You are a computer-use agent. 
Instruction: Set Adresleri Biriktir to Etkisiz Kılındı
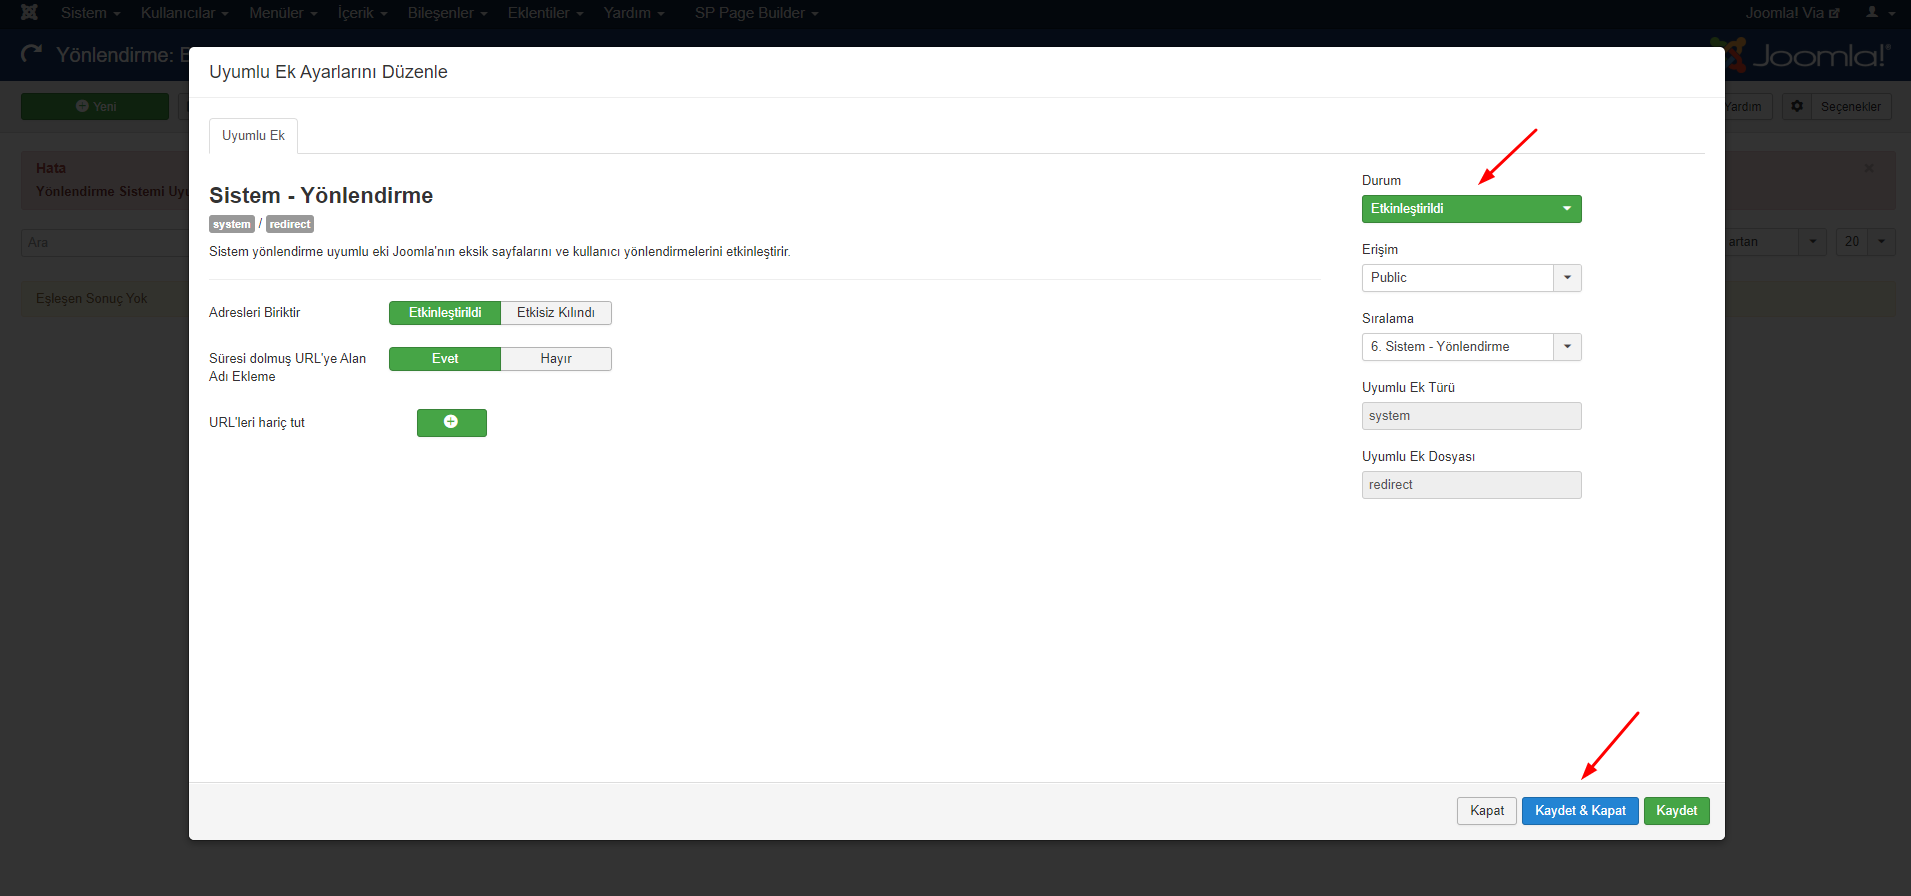pos(555,313)
